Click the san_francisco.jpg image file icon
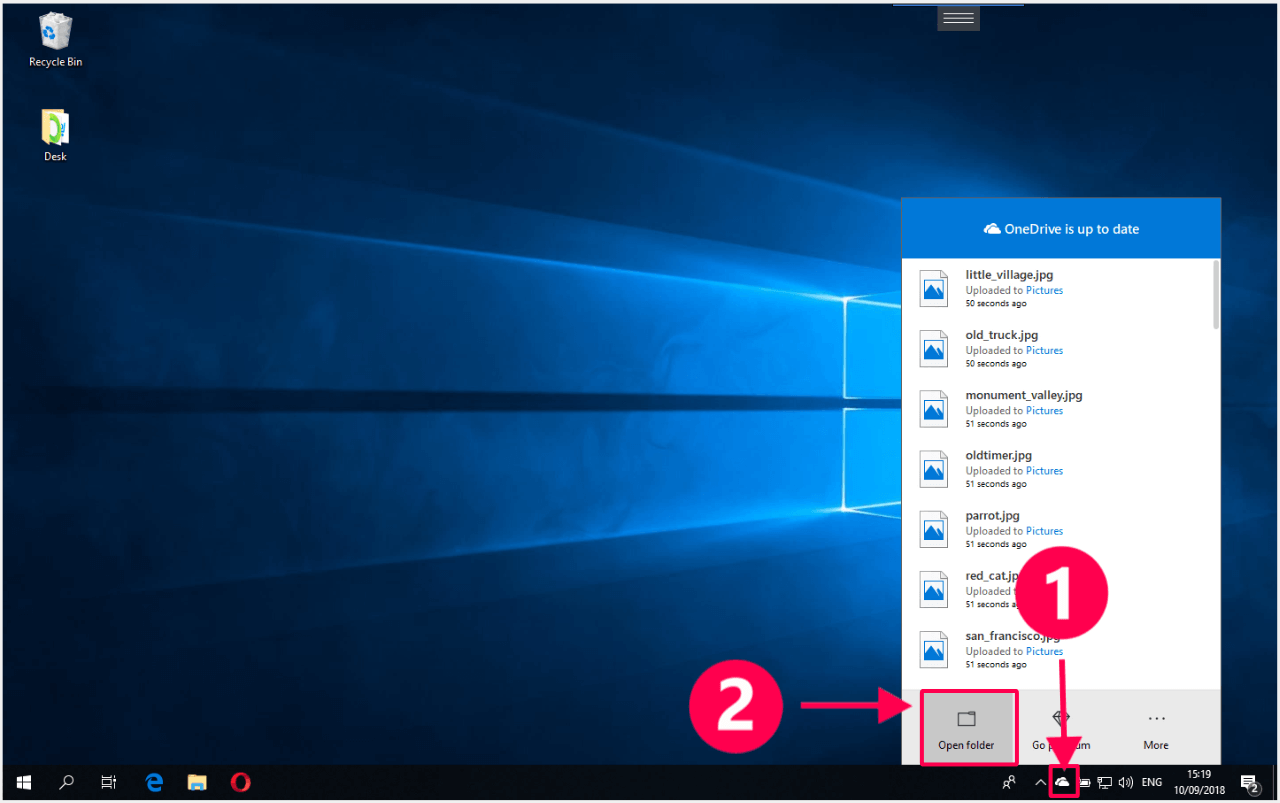This screenshot has height=803, width=1280. [934, 649]
